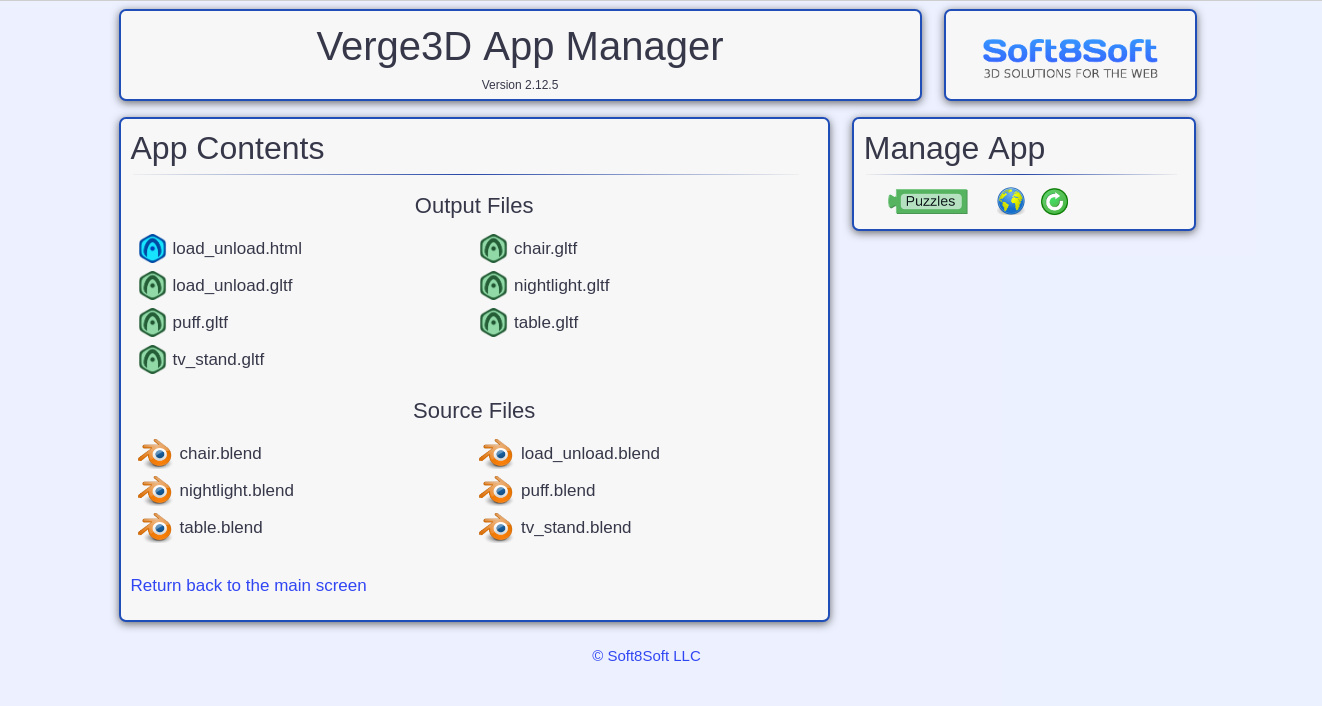Open tv_stand.blend source file
1322x706 pixels.
[576, 527]
